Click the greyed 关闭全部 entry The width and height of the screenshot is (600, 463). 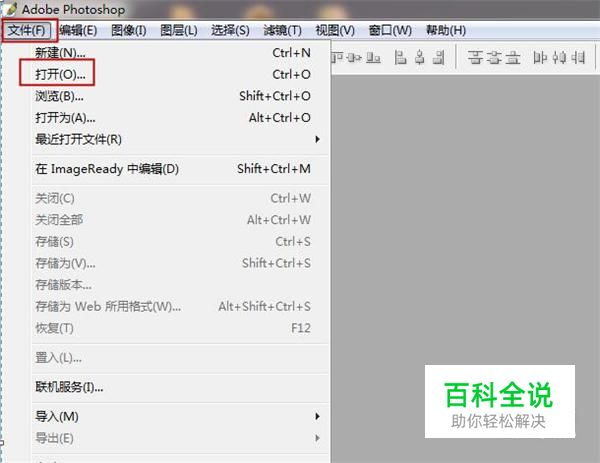coord(180,220)
